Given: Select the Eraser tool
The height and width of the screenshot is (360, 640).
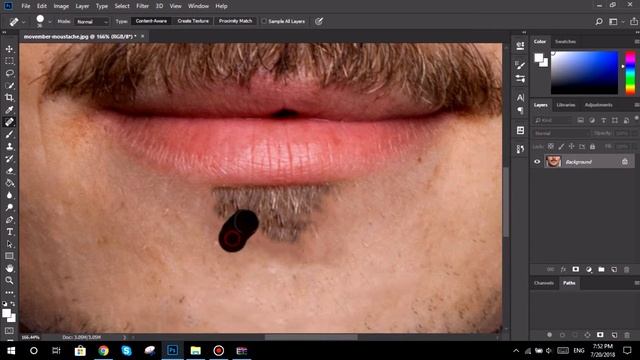Looking at the screenshot, I should (9, 171).
